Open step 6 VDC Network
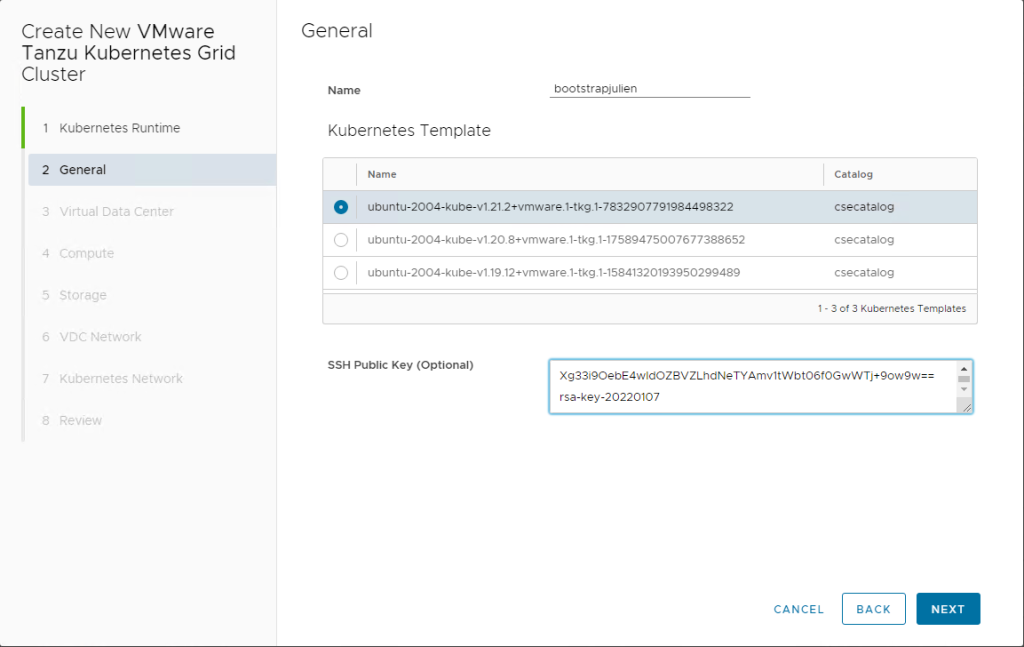 tap(91, 337)
